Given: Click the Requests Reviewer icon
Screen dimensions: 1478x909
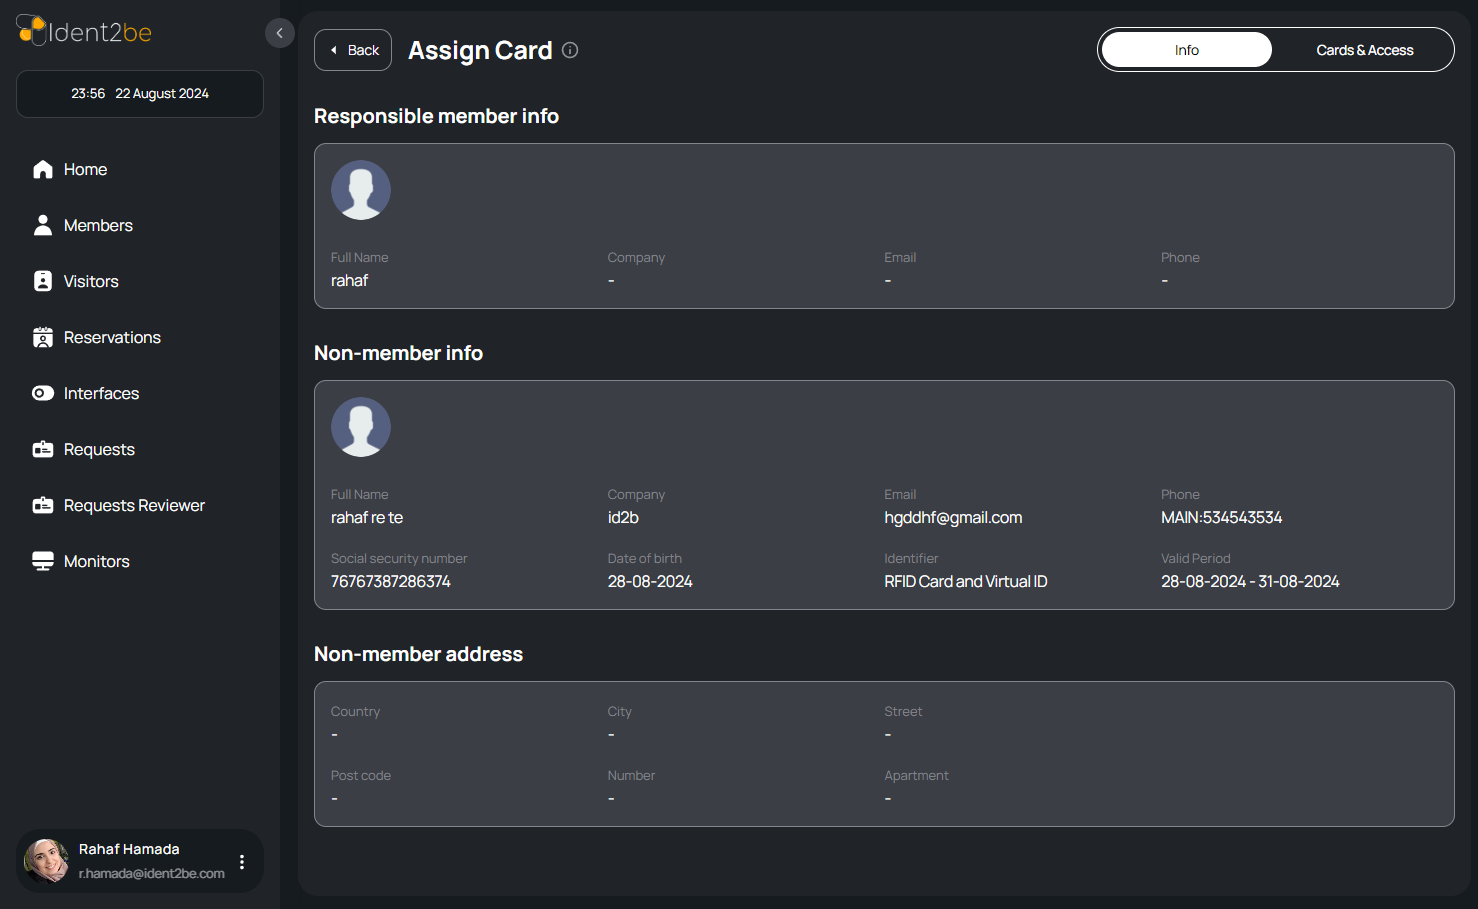Looking at the screenshot, I should [42, 506].
